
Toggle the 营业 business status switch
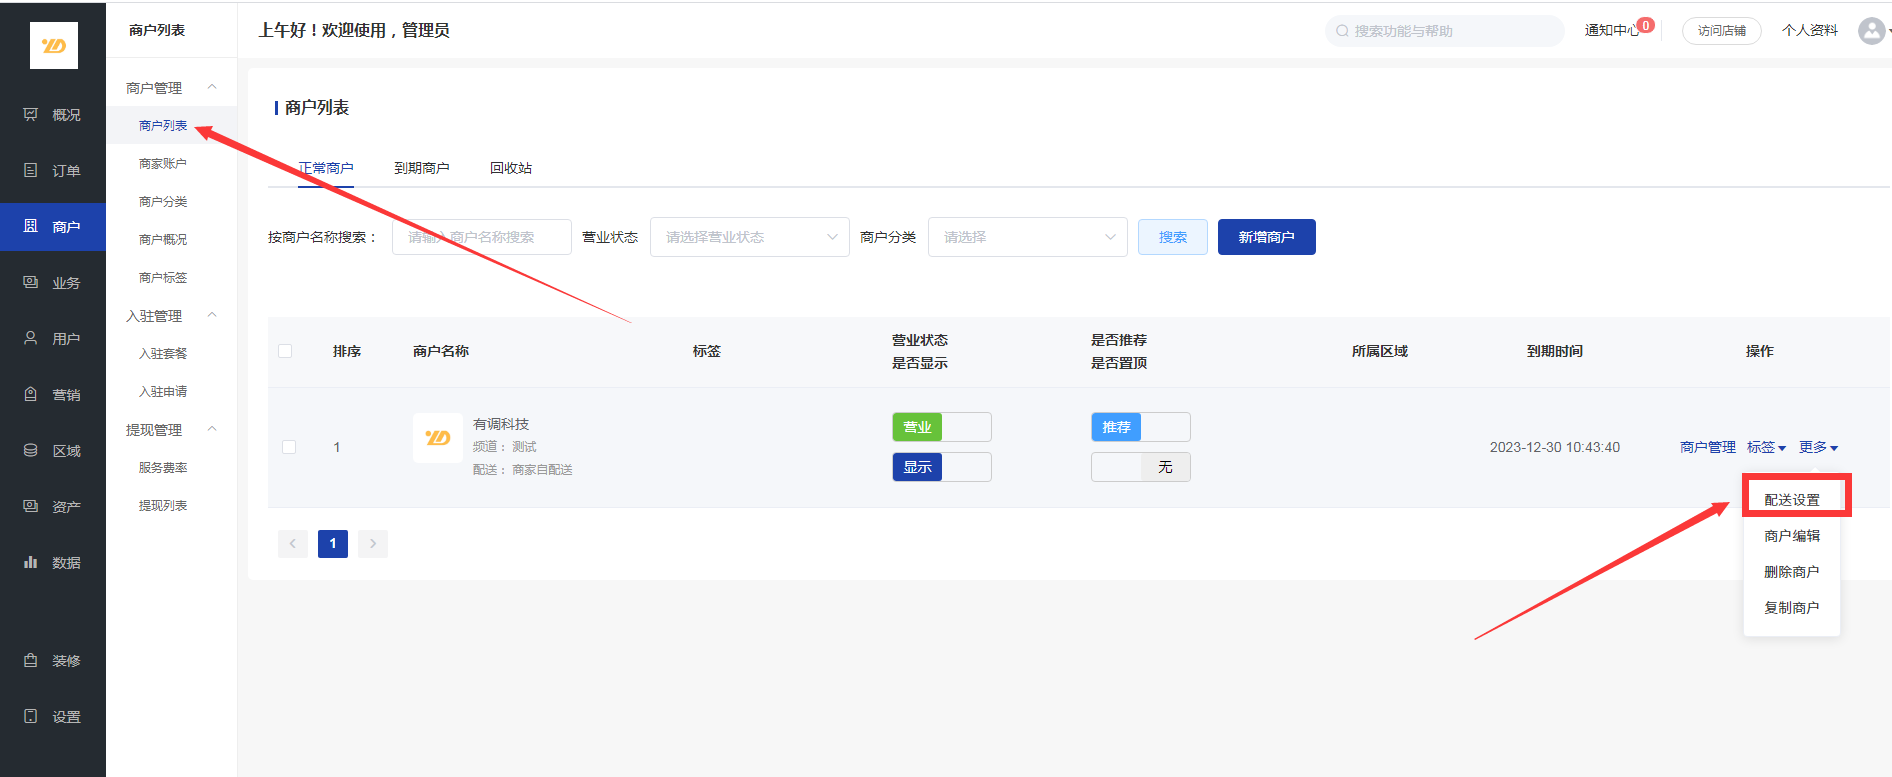(942, 427)
